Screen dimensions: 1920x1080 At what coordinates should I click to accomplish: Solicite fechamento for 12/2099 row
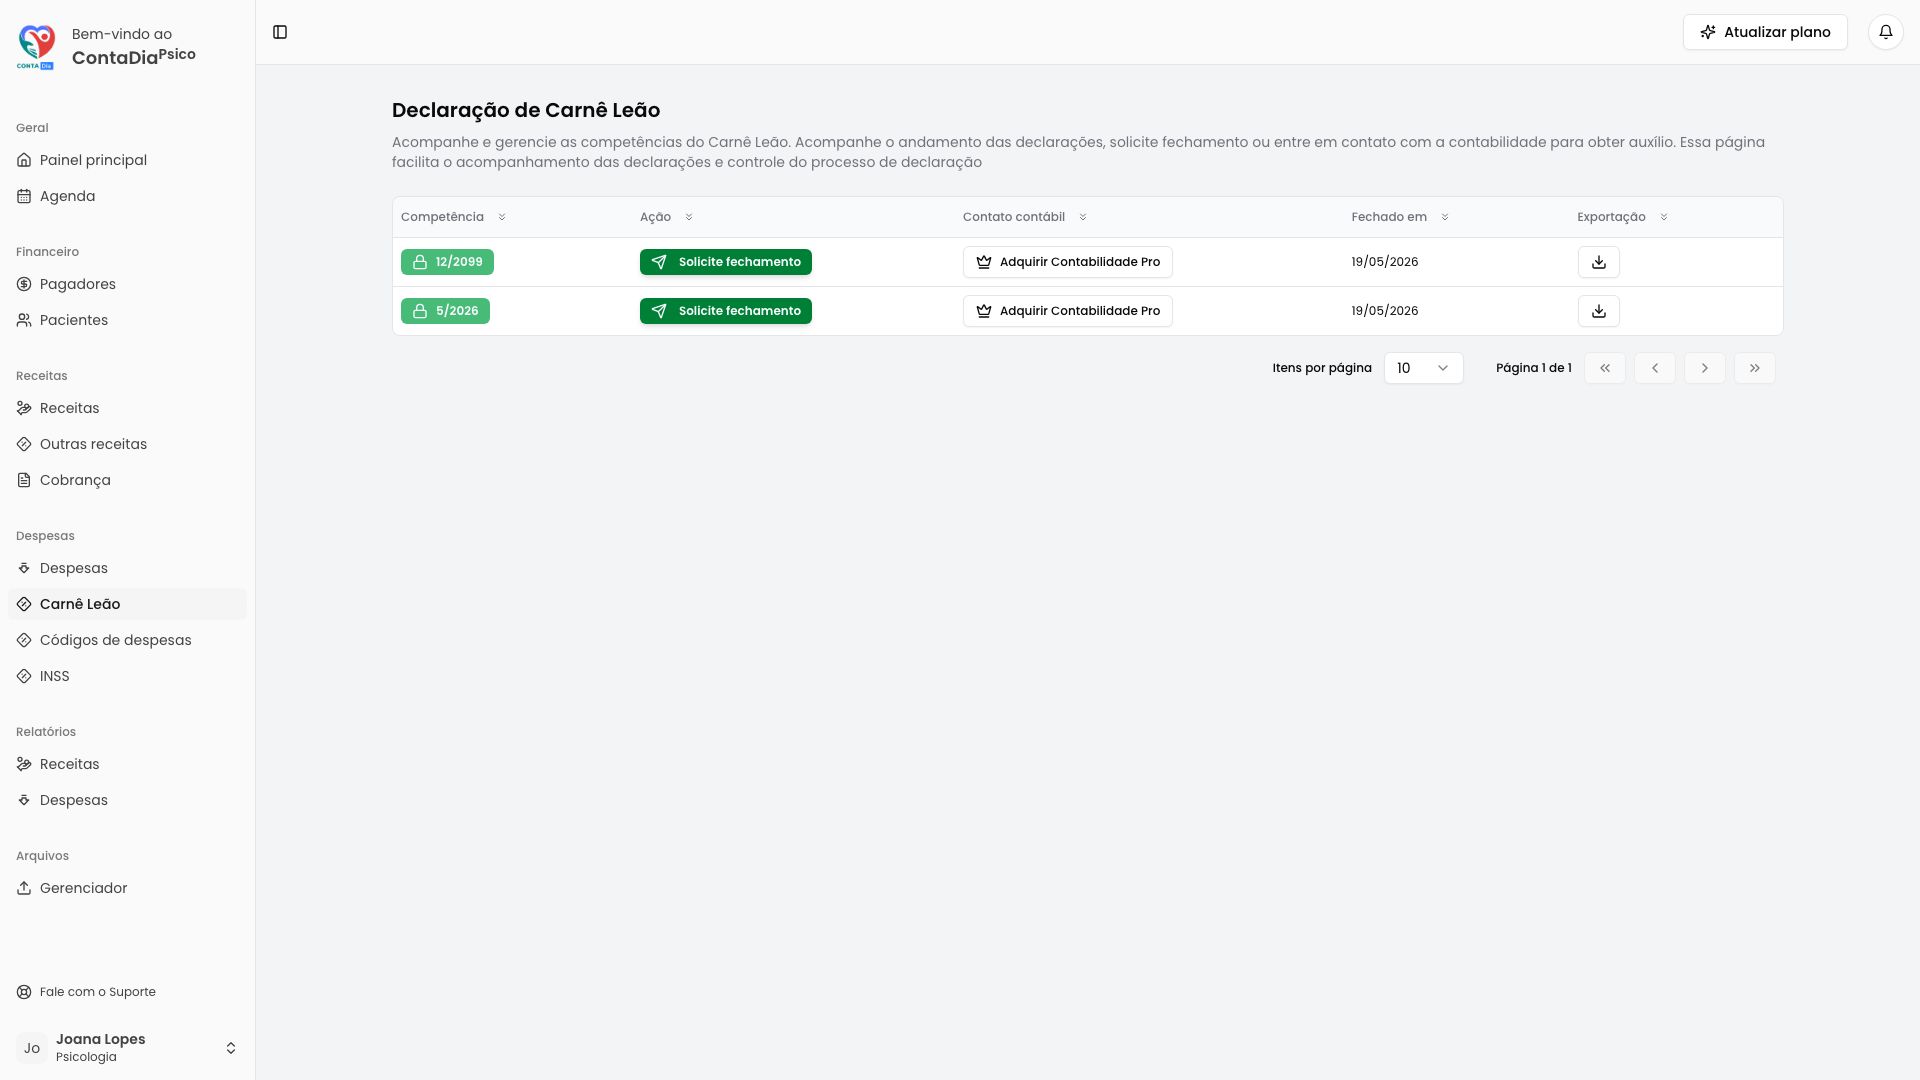726,262
